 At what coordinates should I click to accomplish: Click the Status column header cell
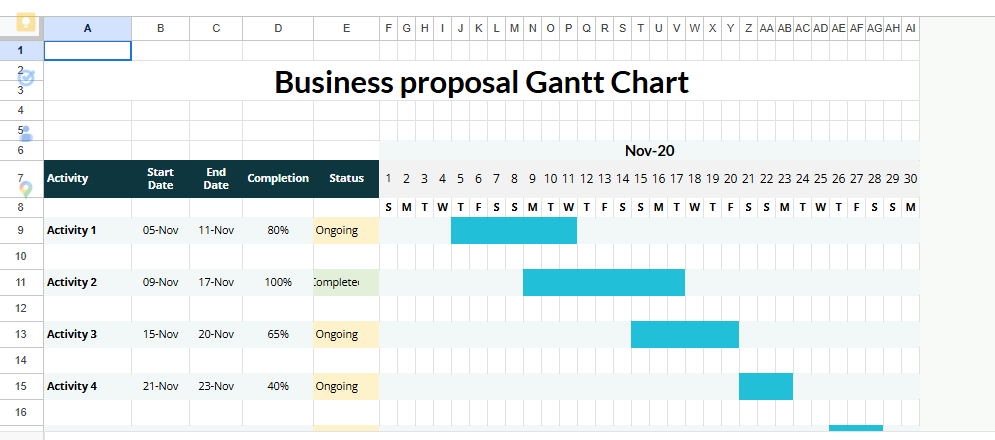[x=346, y=178]
